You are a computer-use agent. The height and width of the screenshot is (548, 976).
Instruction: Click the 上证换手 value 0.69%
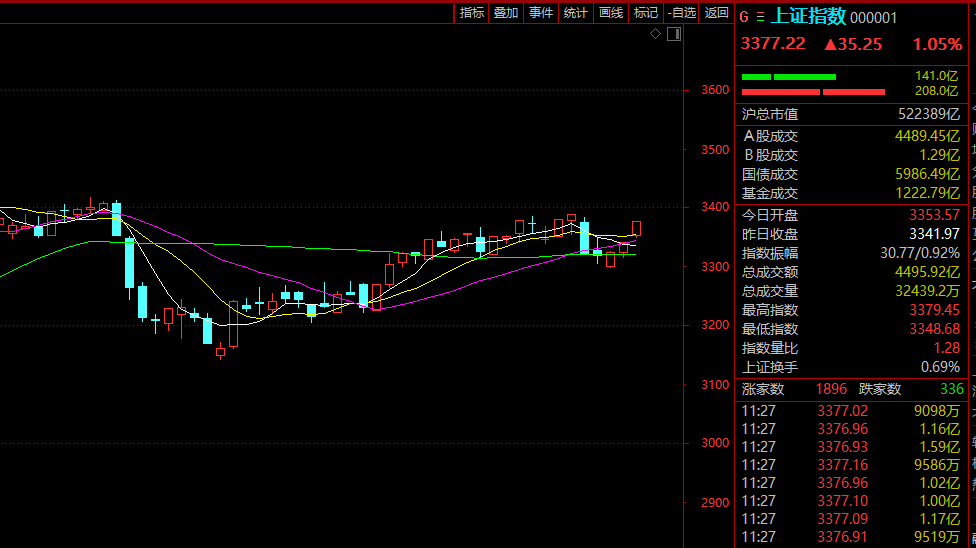940,367
